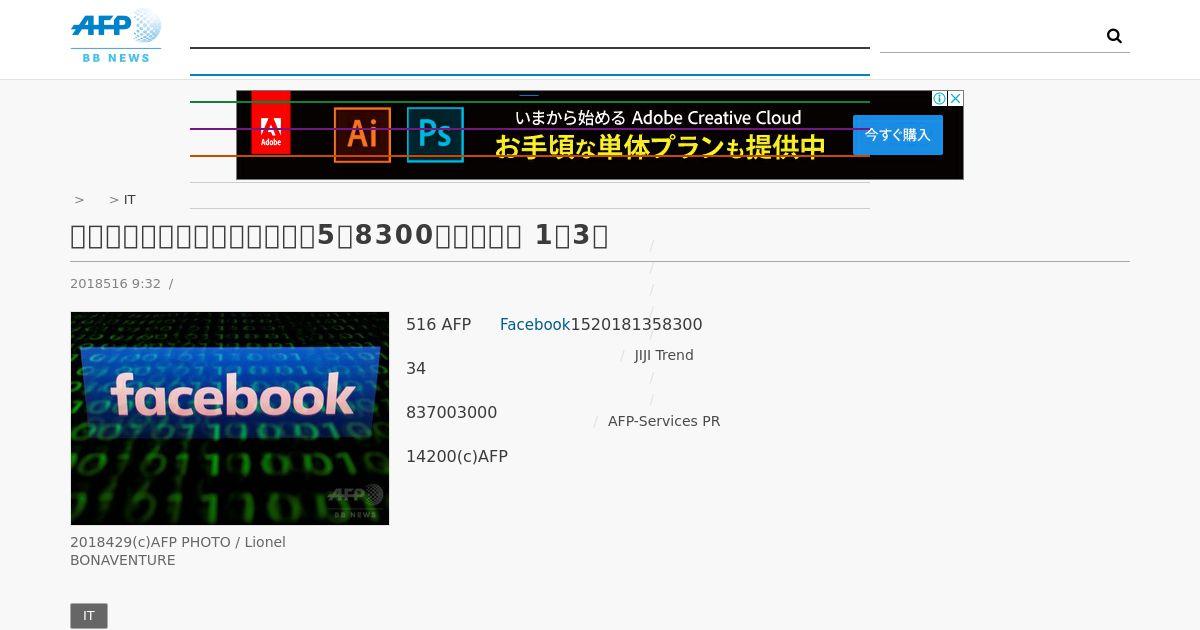The image size is (1200, 630).
Task: Open the IT breadcrumb link
Action: click(130, 199)
